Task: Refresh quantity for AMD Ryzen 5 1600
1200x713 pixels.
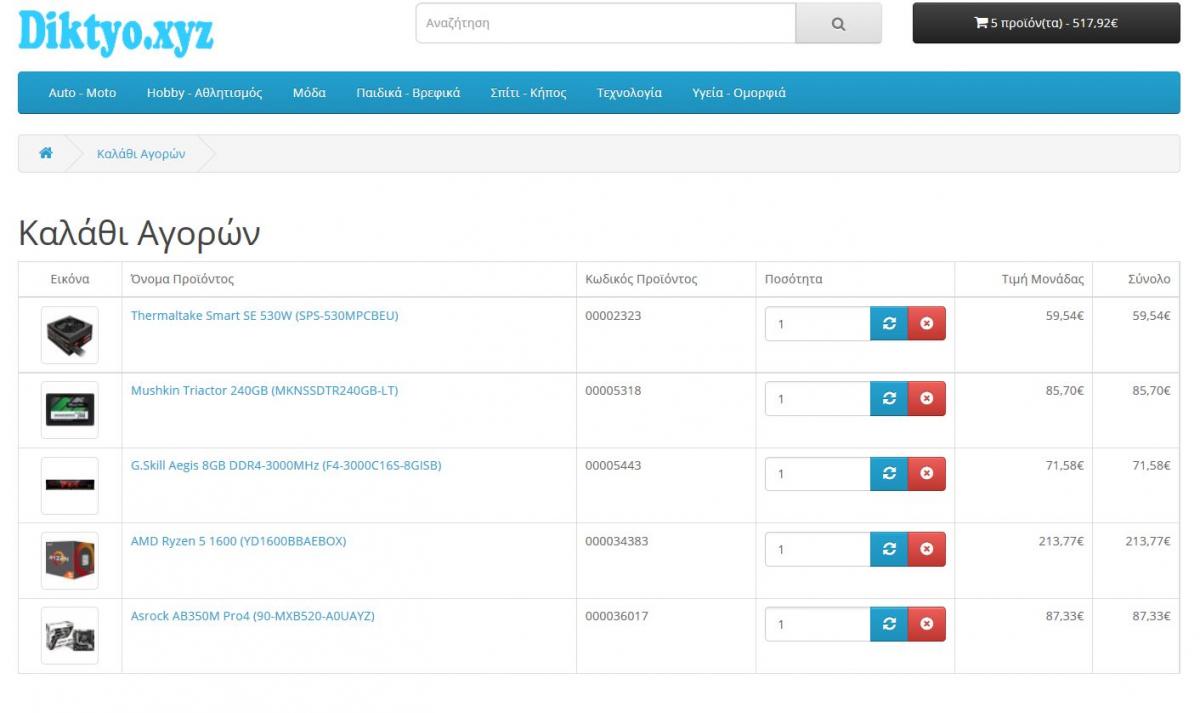Action: point(889,549)
